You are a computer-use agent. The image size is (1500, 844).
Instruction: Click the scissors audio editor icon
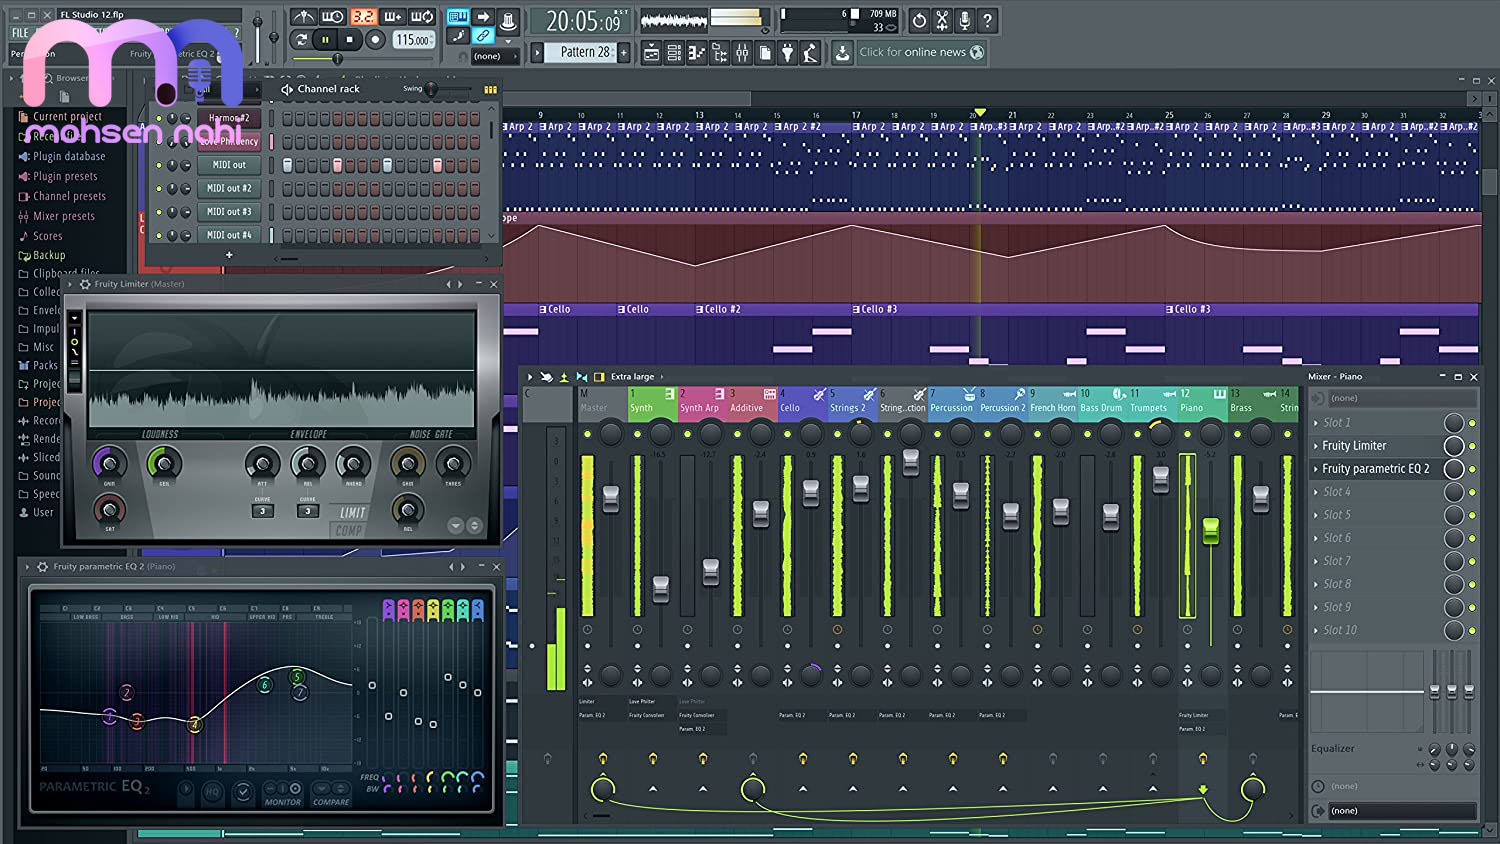tap(942, 20)
